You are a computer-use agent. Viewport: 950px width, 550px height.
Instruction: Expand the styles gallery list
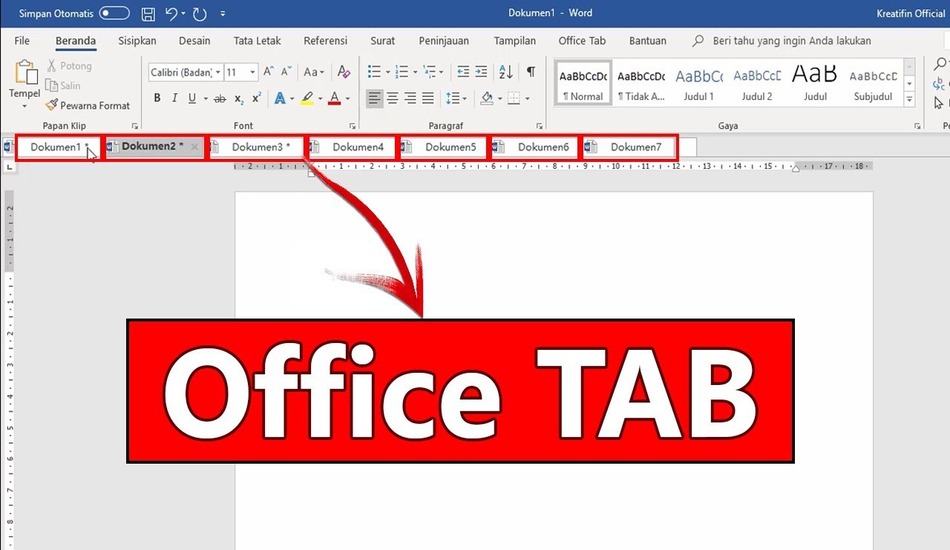pyautogui.click(x=909, y=100)
